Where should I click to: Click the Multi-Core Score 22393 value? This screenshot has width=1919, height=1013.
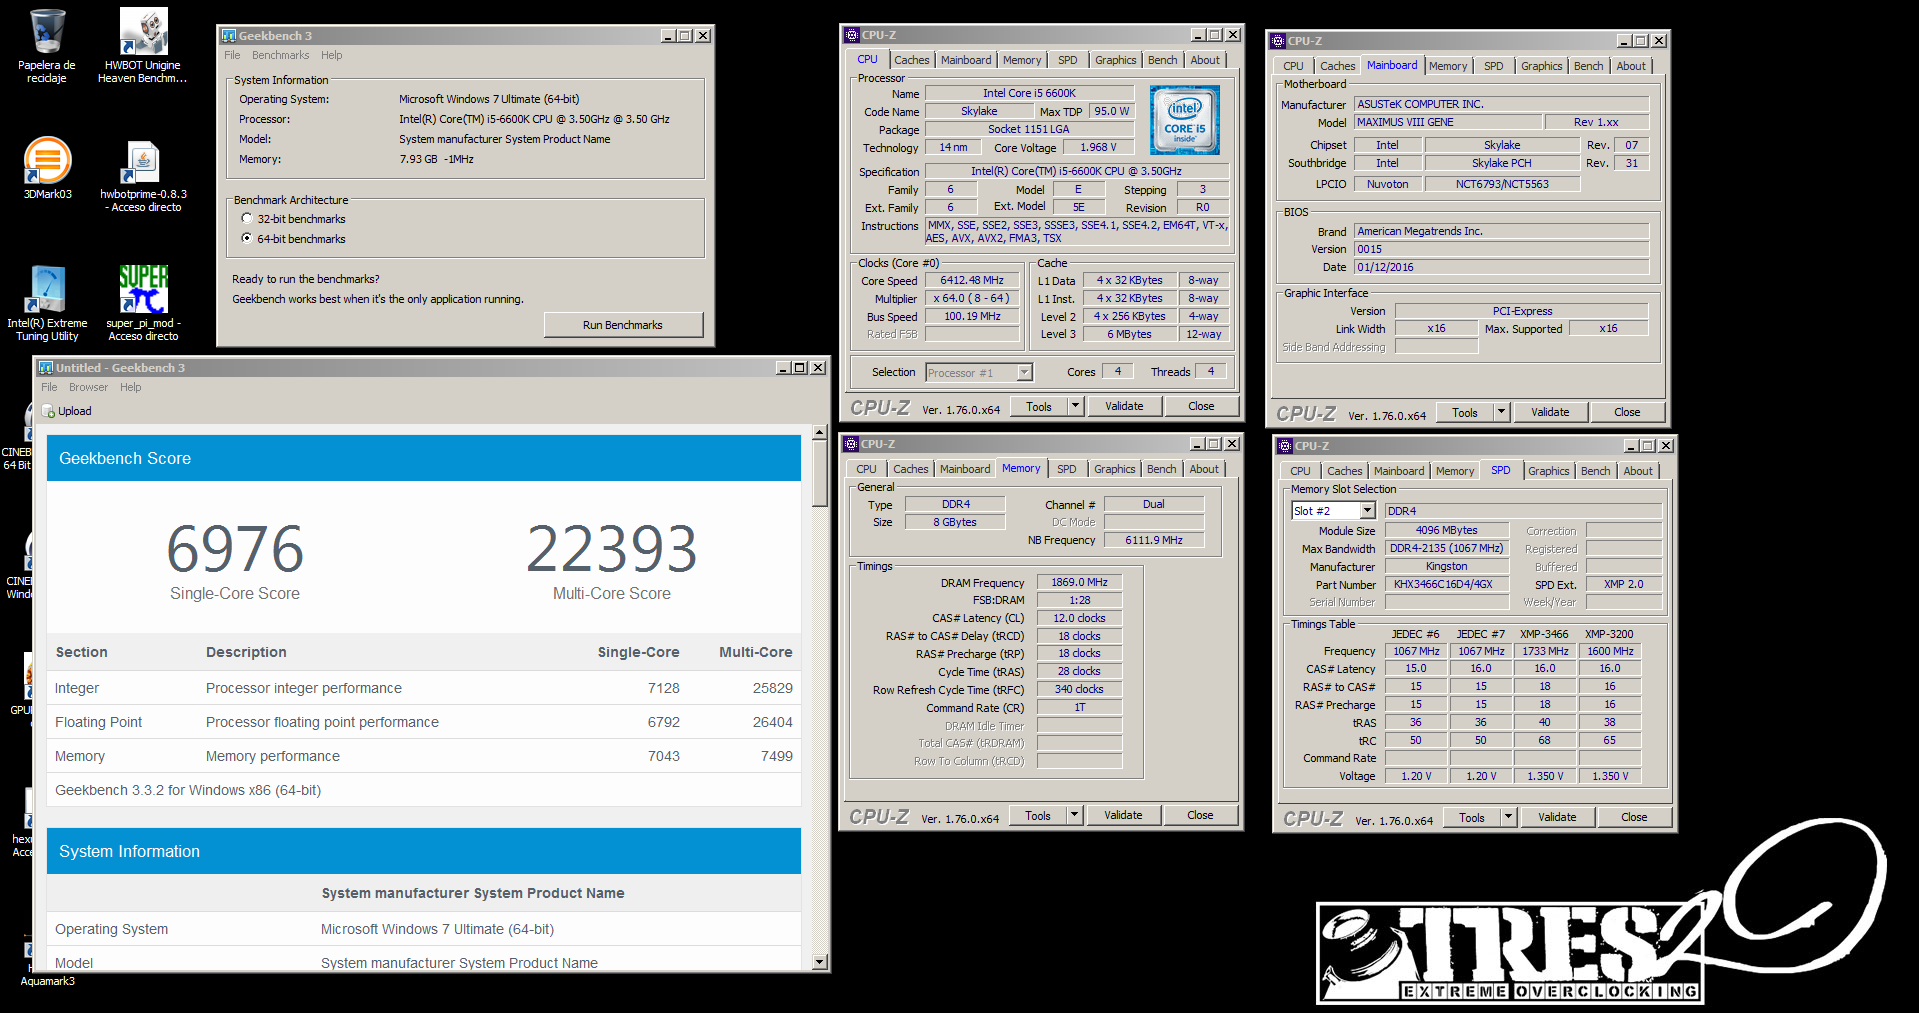[612, 549]
